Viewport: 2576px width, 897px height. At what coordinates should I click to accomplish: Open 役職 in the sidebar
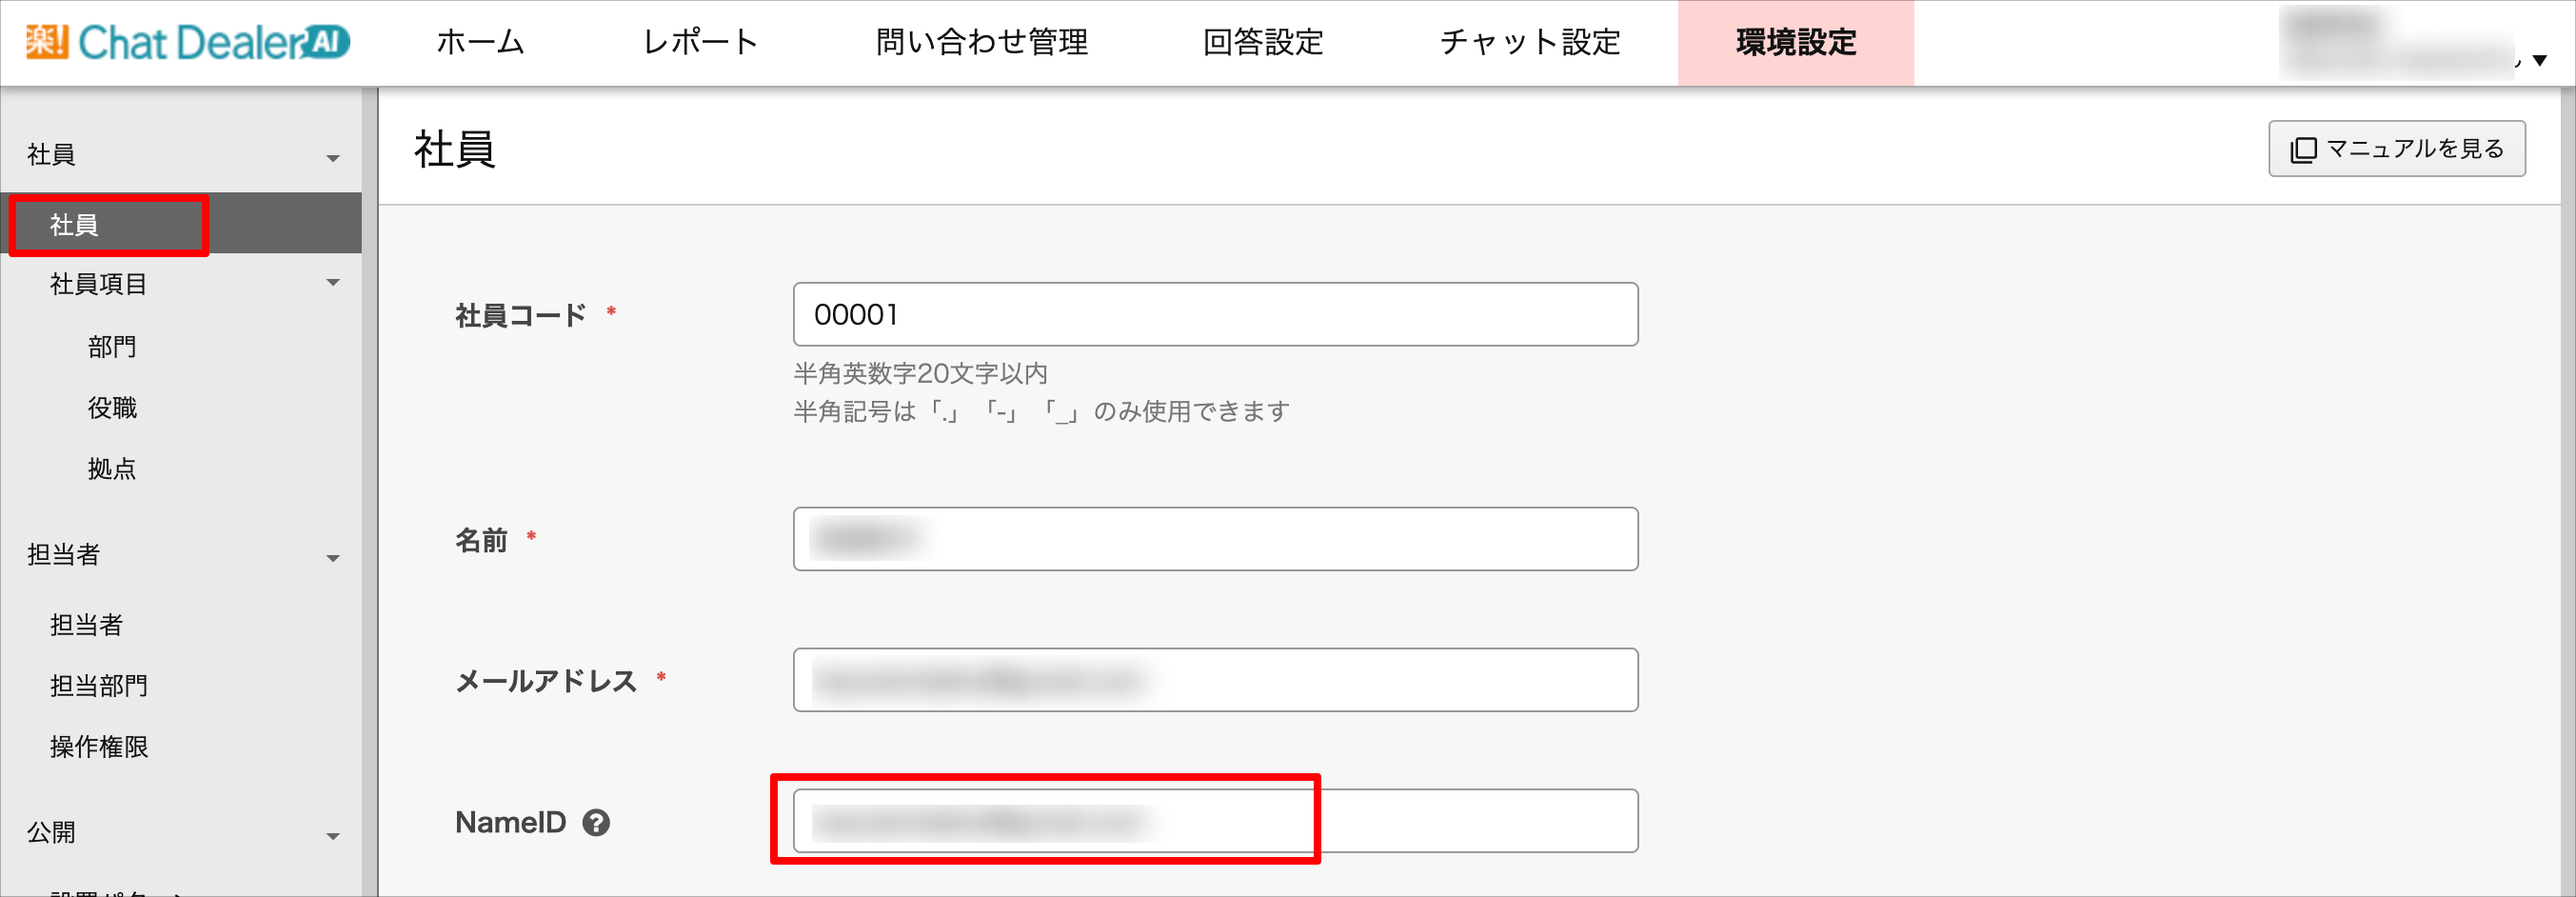[112, 408]
